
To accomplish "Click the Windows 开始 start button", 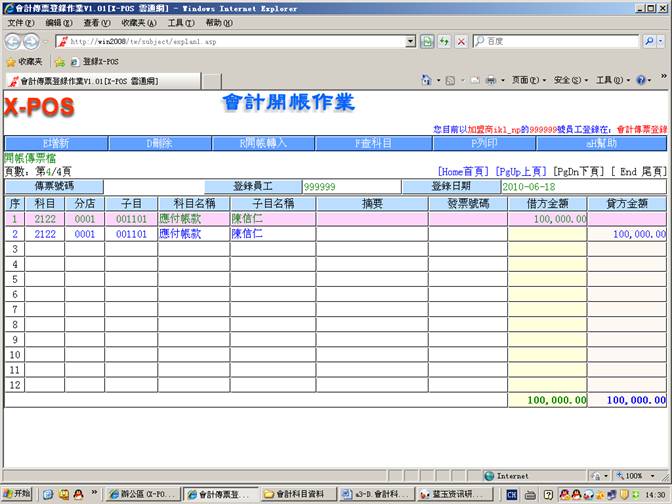I will 17,494.
